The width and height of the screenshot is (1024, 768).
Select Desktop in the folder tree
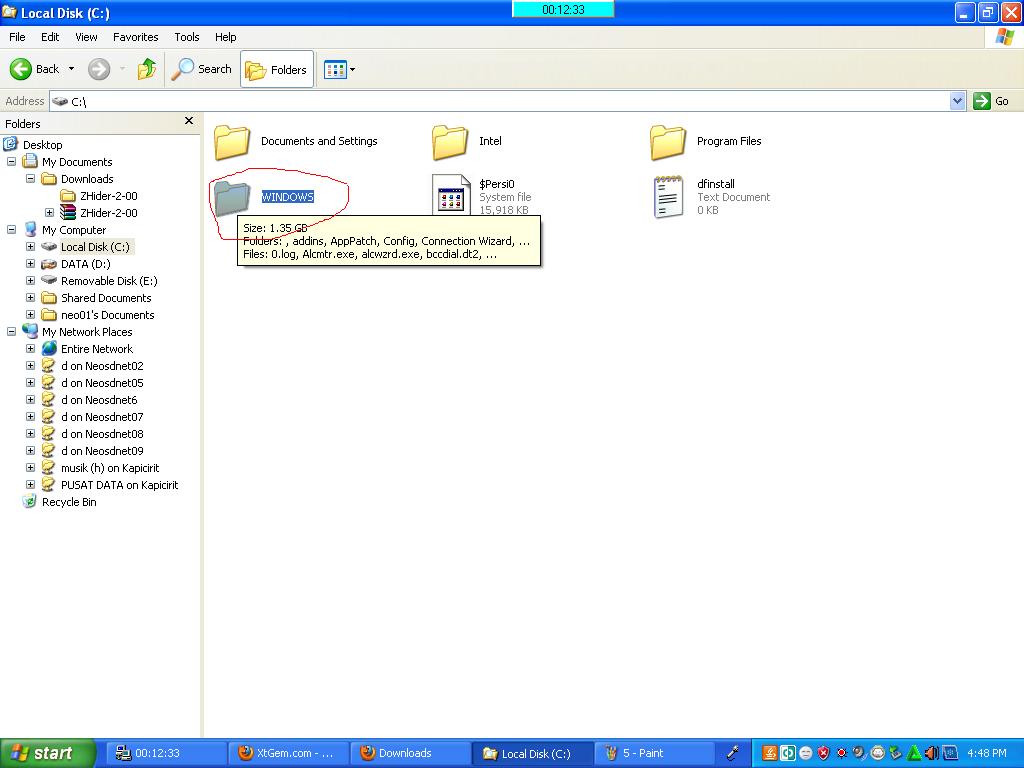click(x=42, y=145)
